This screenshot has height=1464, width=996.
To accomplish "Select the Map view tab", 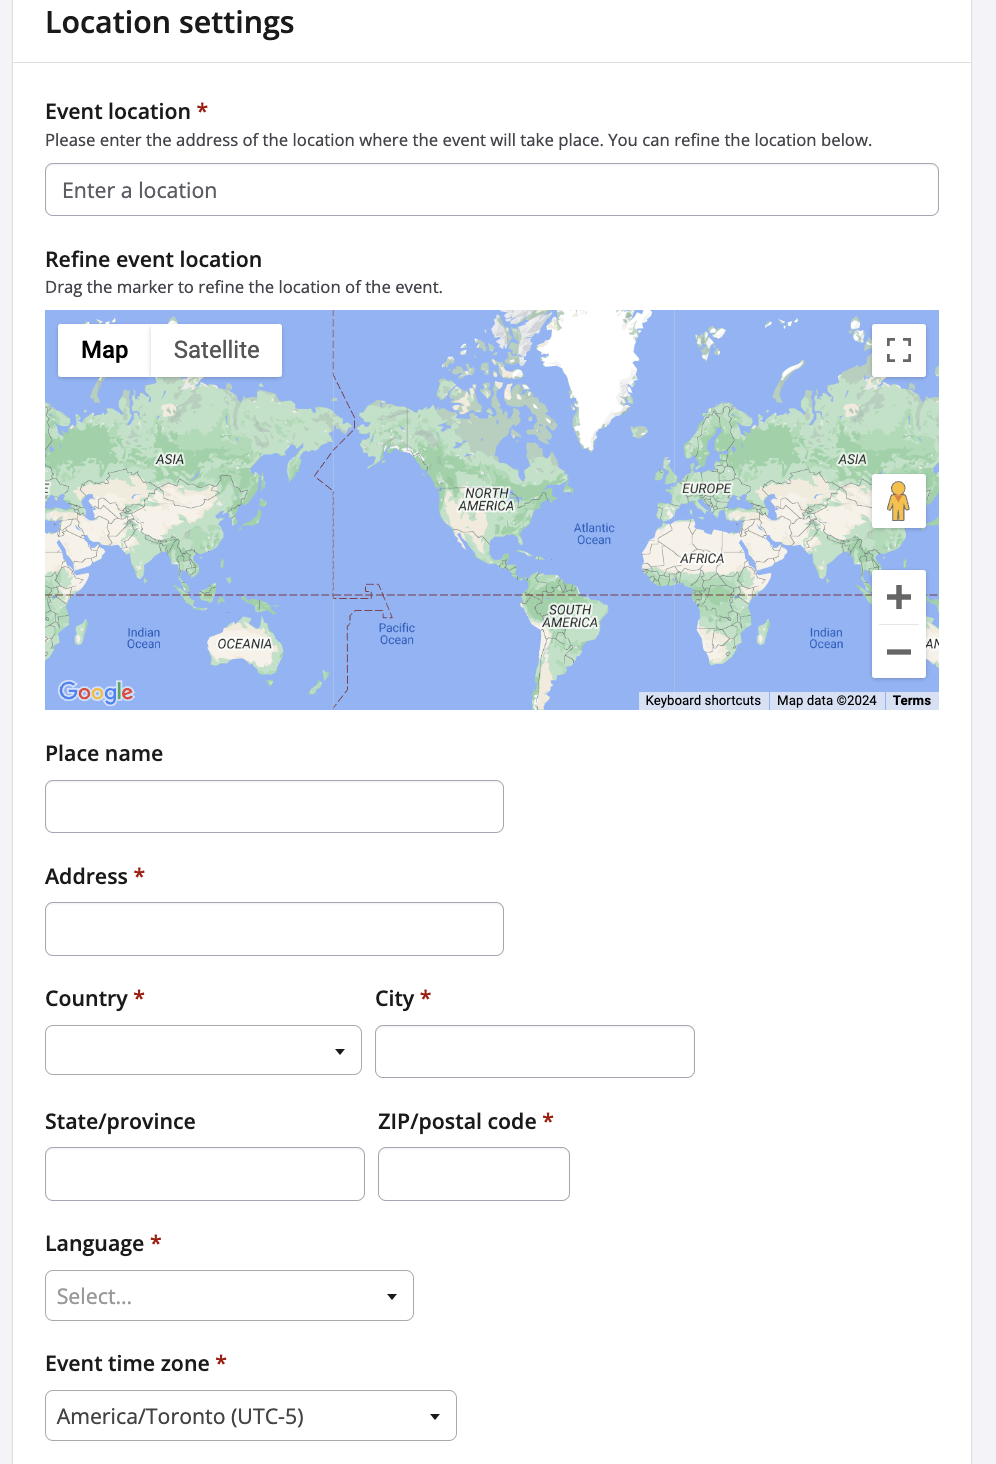I will pos(104,350).
